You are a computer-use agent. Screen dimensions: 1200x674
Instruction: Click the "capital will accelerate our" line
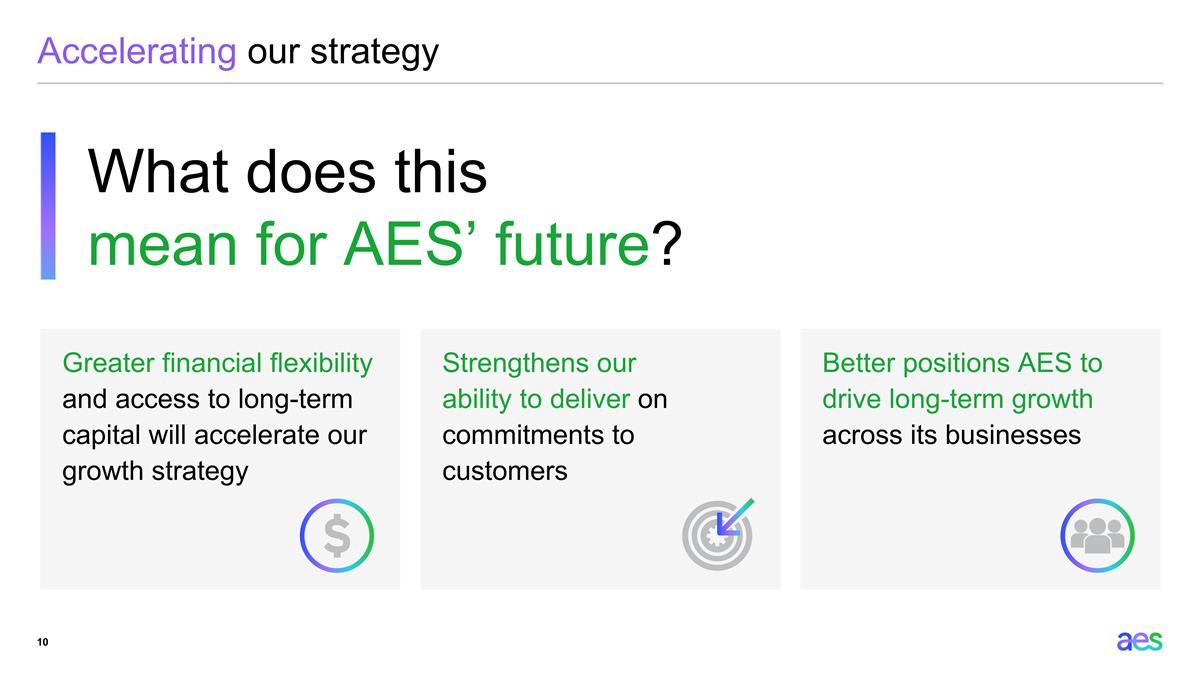(215, 434)
